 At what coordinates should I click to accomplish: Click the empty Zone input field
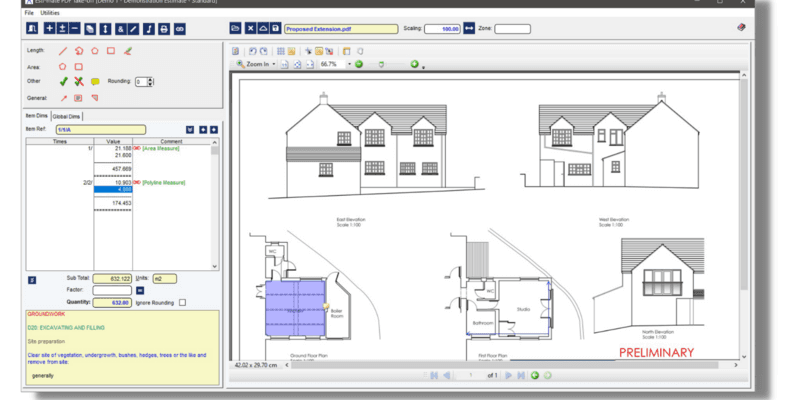coord(512,29)
